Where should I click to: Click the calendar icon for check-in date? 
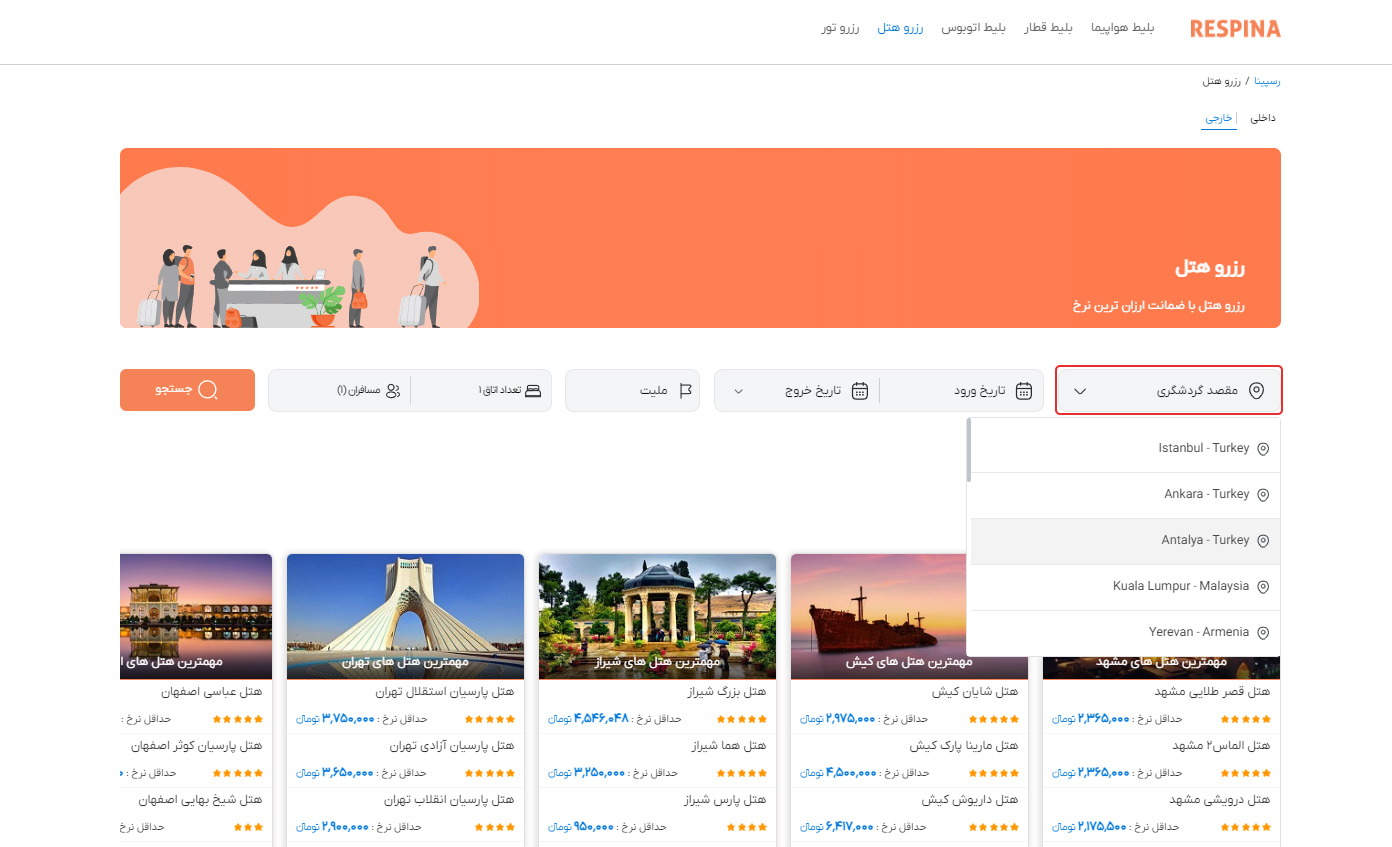(x=1023, y=391)
